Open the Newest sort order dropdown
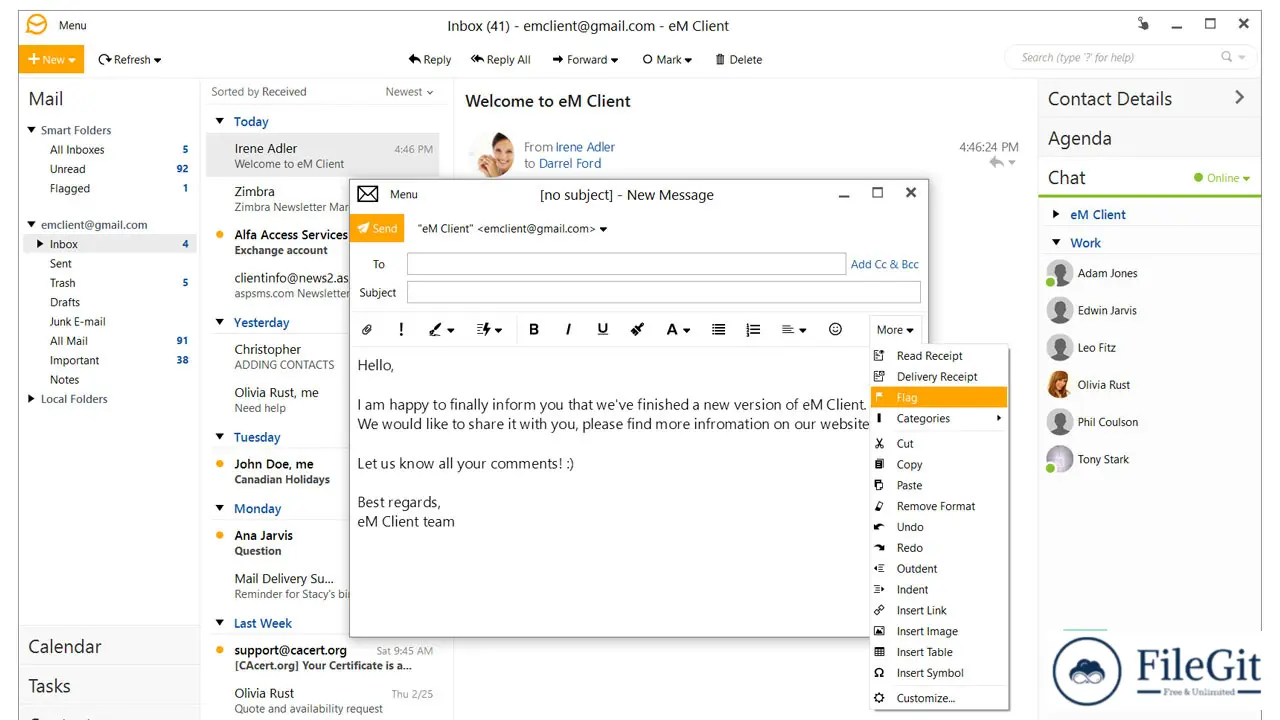 point(409,92)
